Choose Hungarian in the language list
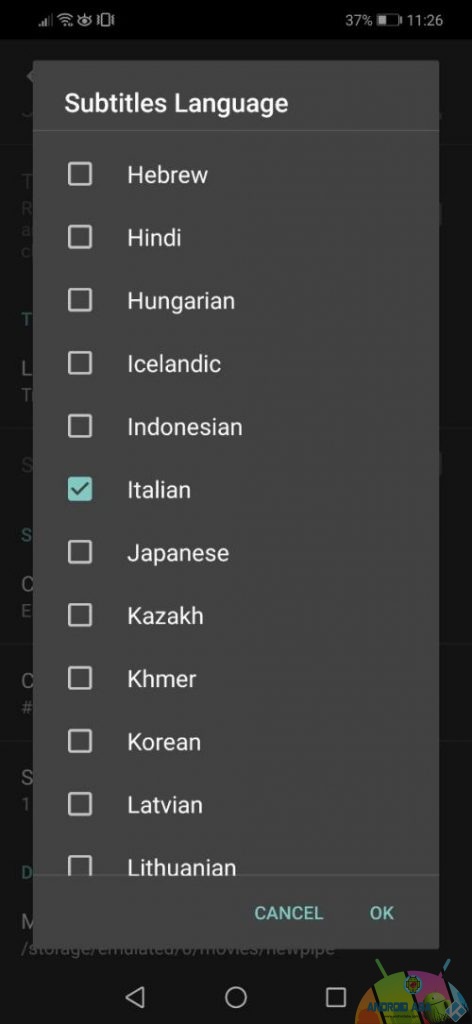Screen dimensions: 472x1024 point(236,300)
